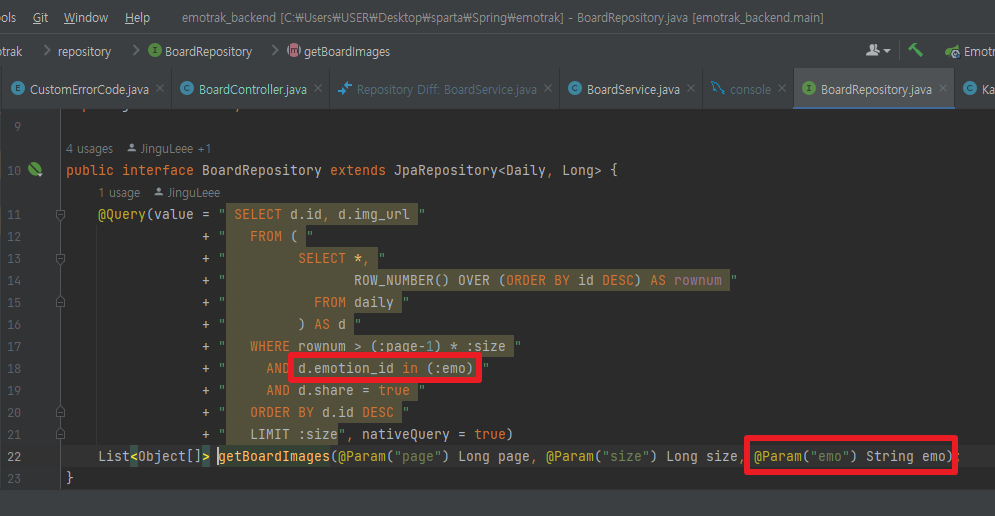Click the getBoardImages breadcrumb
The image size is (995, 516).
(347, 51)
